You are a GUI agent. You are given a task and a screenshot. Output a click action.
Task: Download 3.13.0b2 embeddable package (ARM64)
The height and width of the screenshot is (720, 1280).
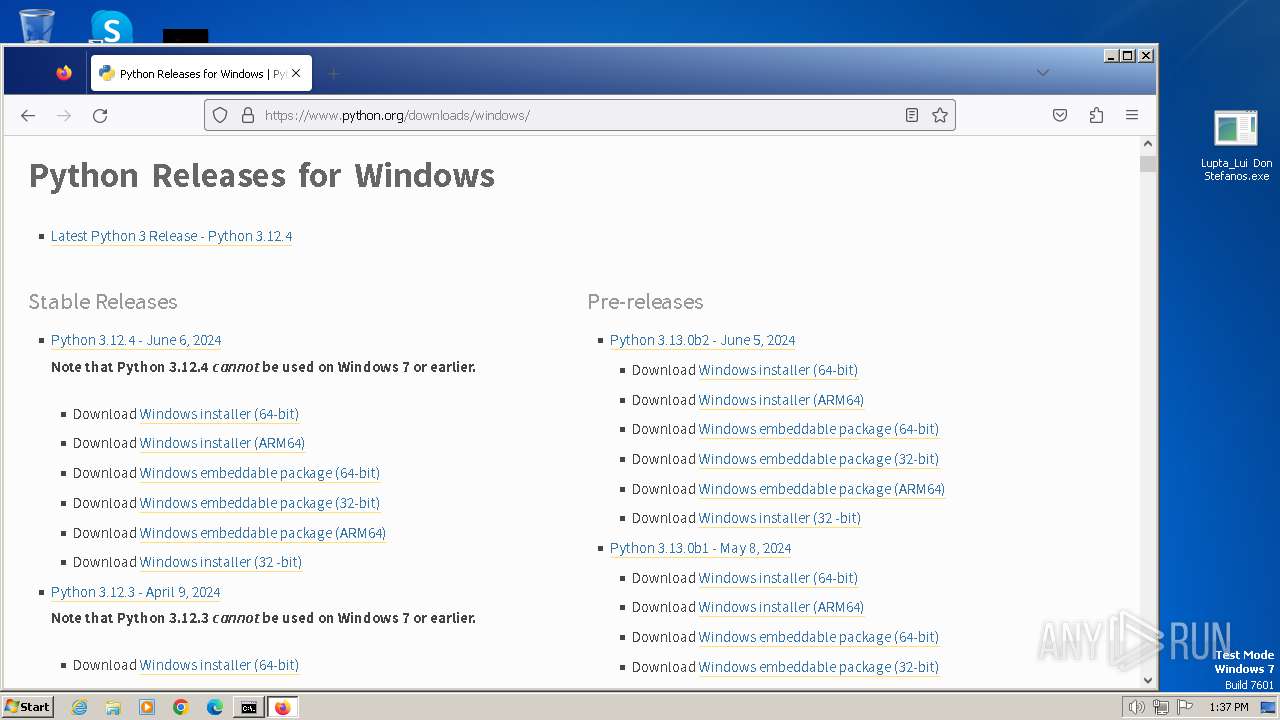point(822,489)
